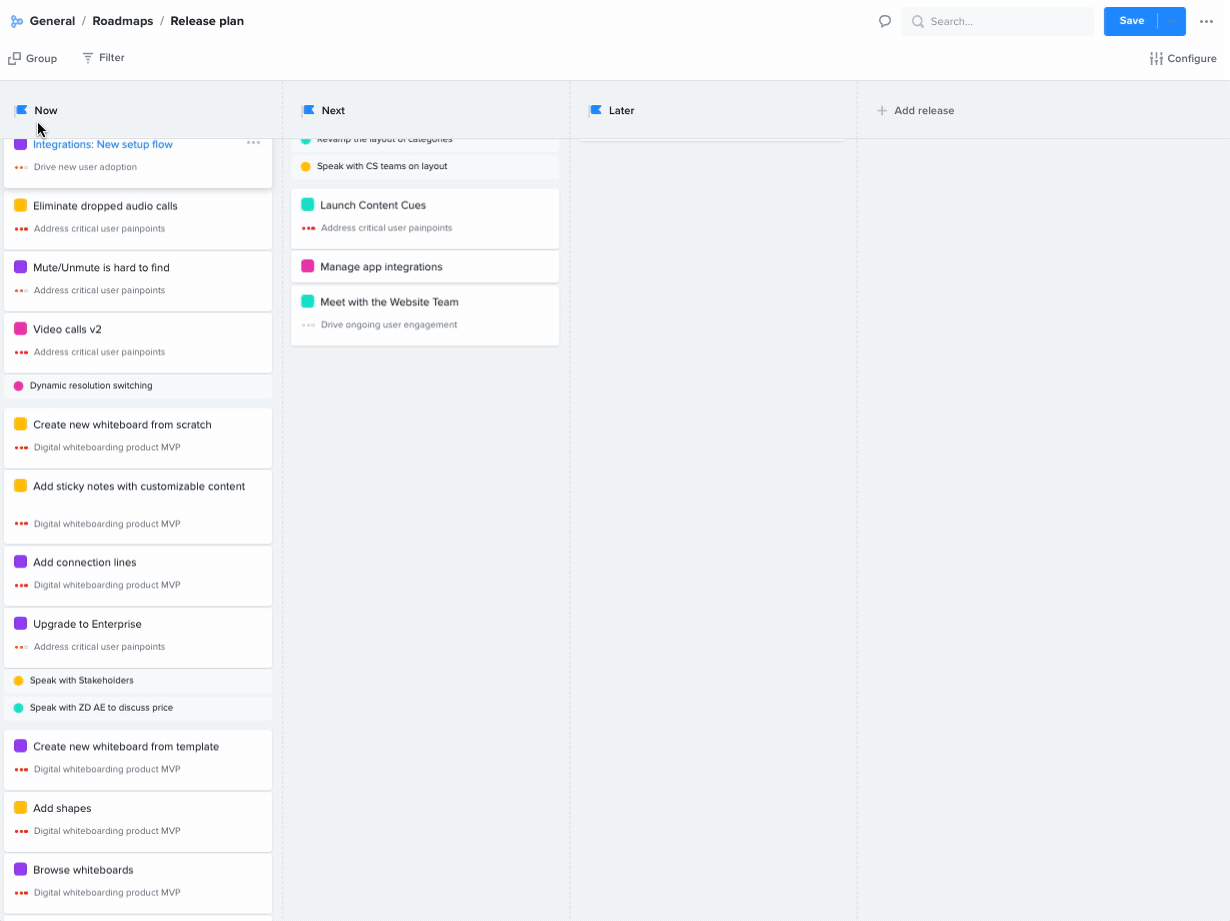Open the comments speech bubble icon

(885, 21)
